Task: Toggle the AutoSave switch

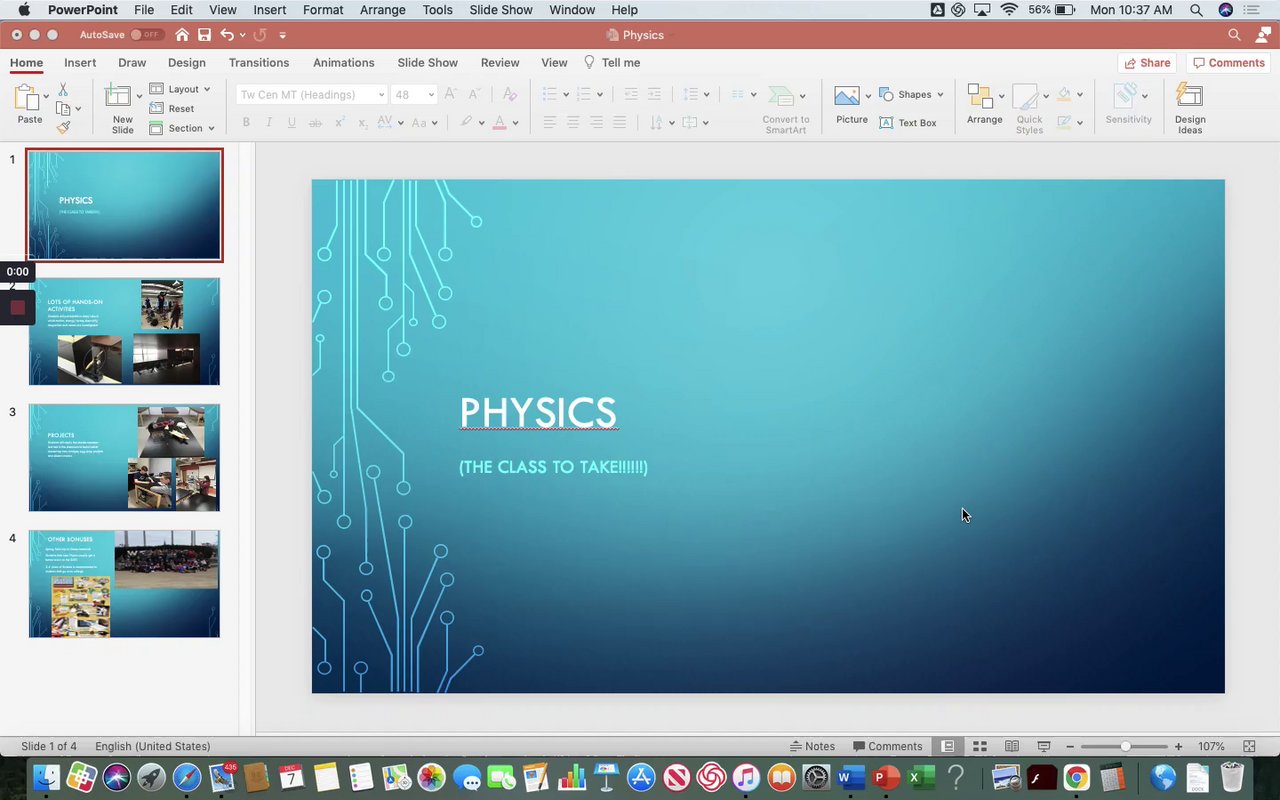Action: [146, 35]
